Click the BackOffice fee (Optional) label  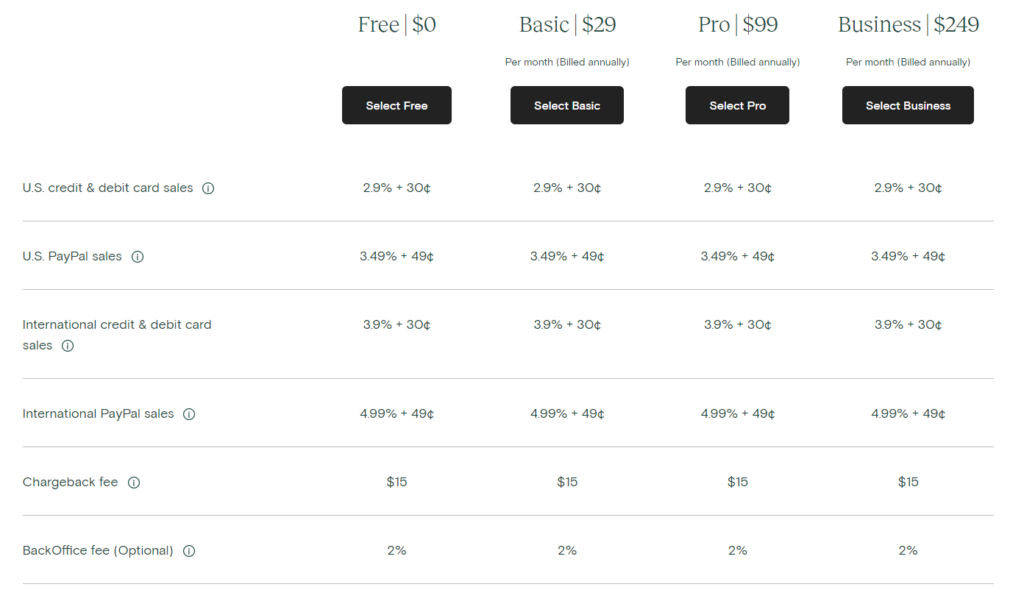click(98, 551)
